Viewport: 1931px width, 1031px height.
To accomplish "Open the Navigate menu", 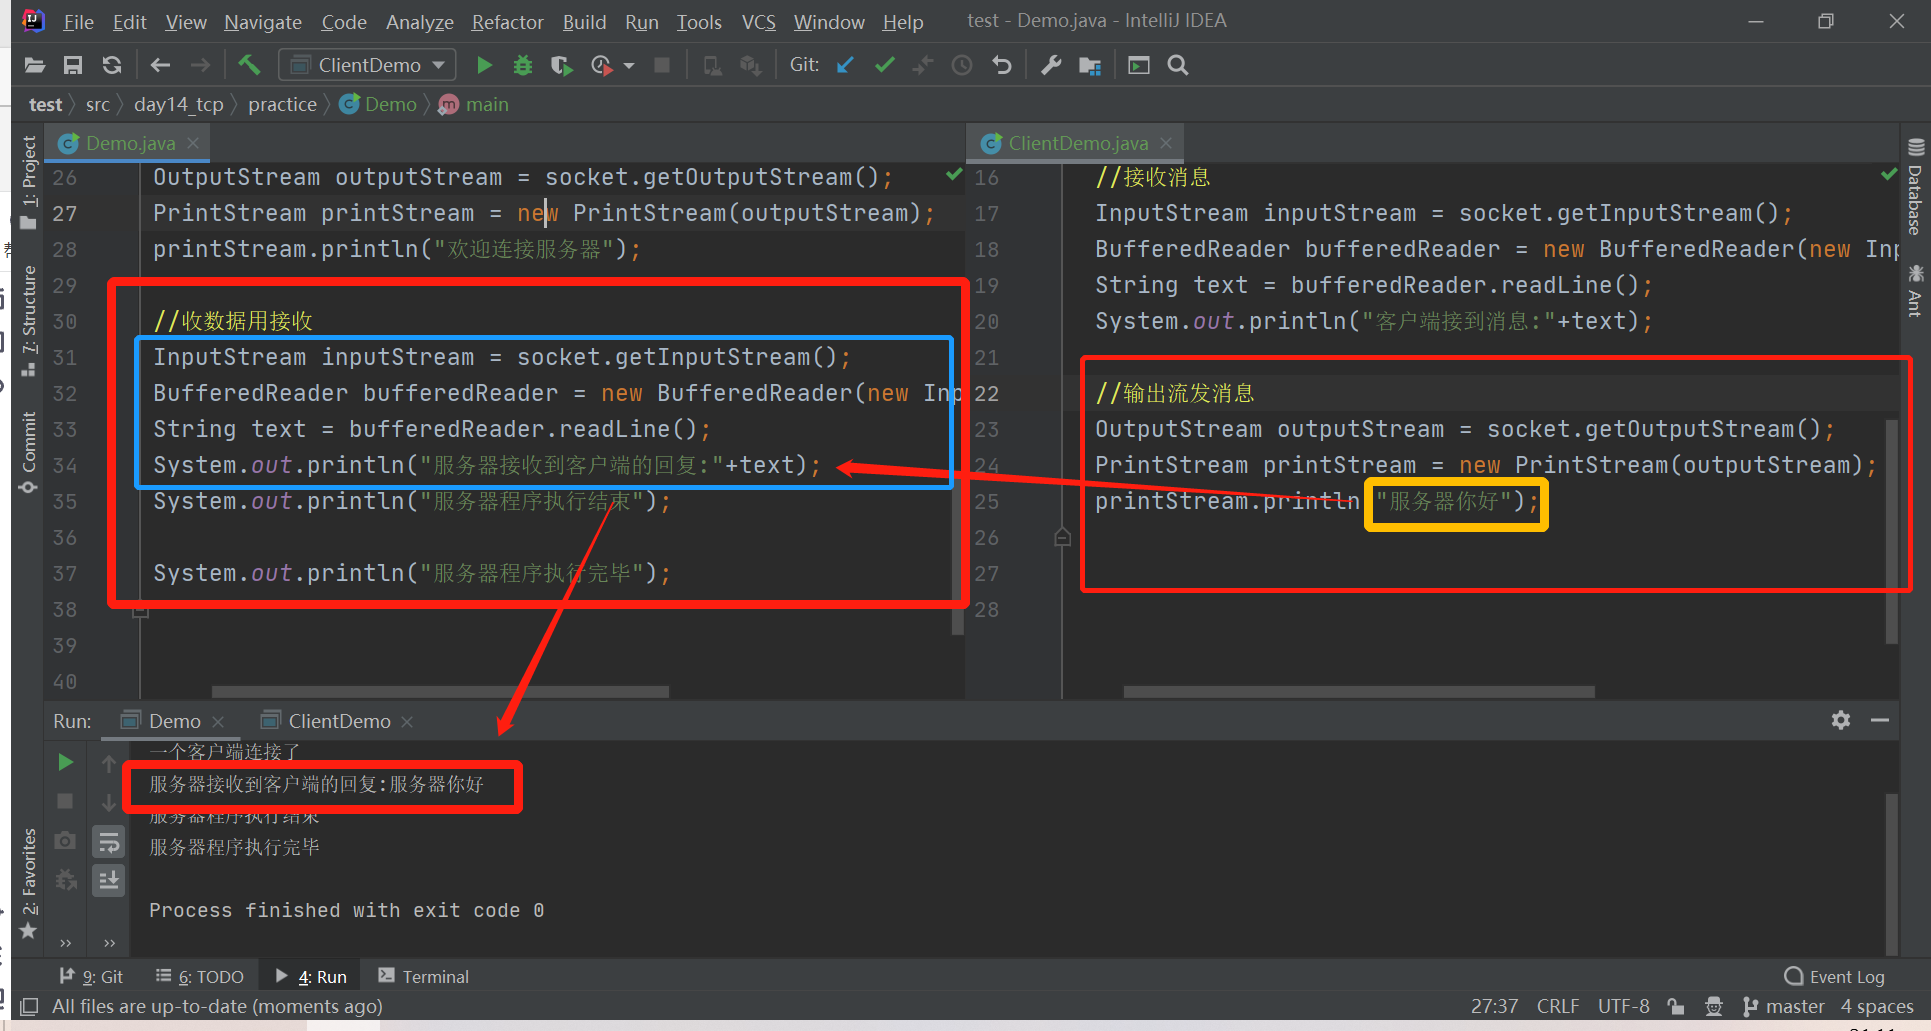I will coord(262,22).
